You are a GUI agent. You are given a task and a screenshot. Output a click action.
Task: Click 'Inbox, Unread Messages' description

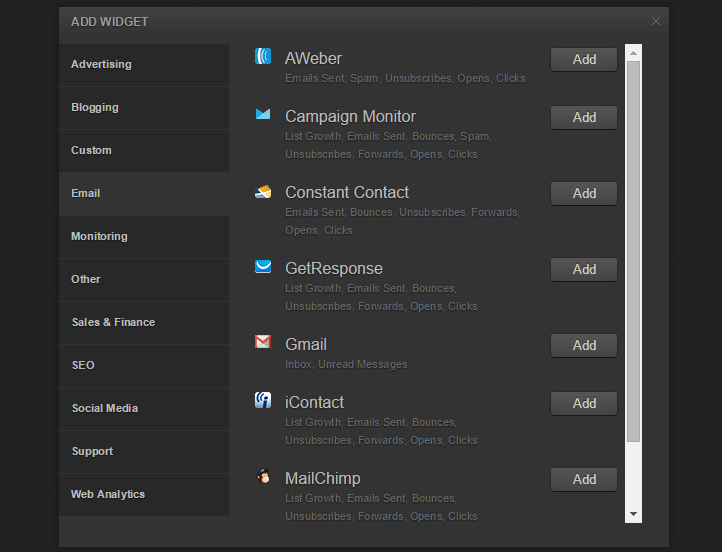(346, 365)
